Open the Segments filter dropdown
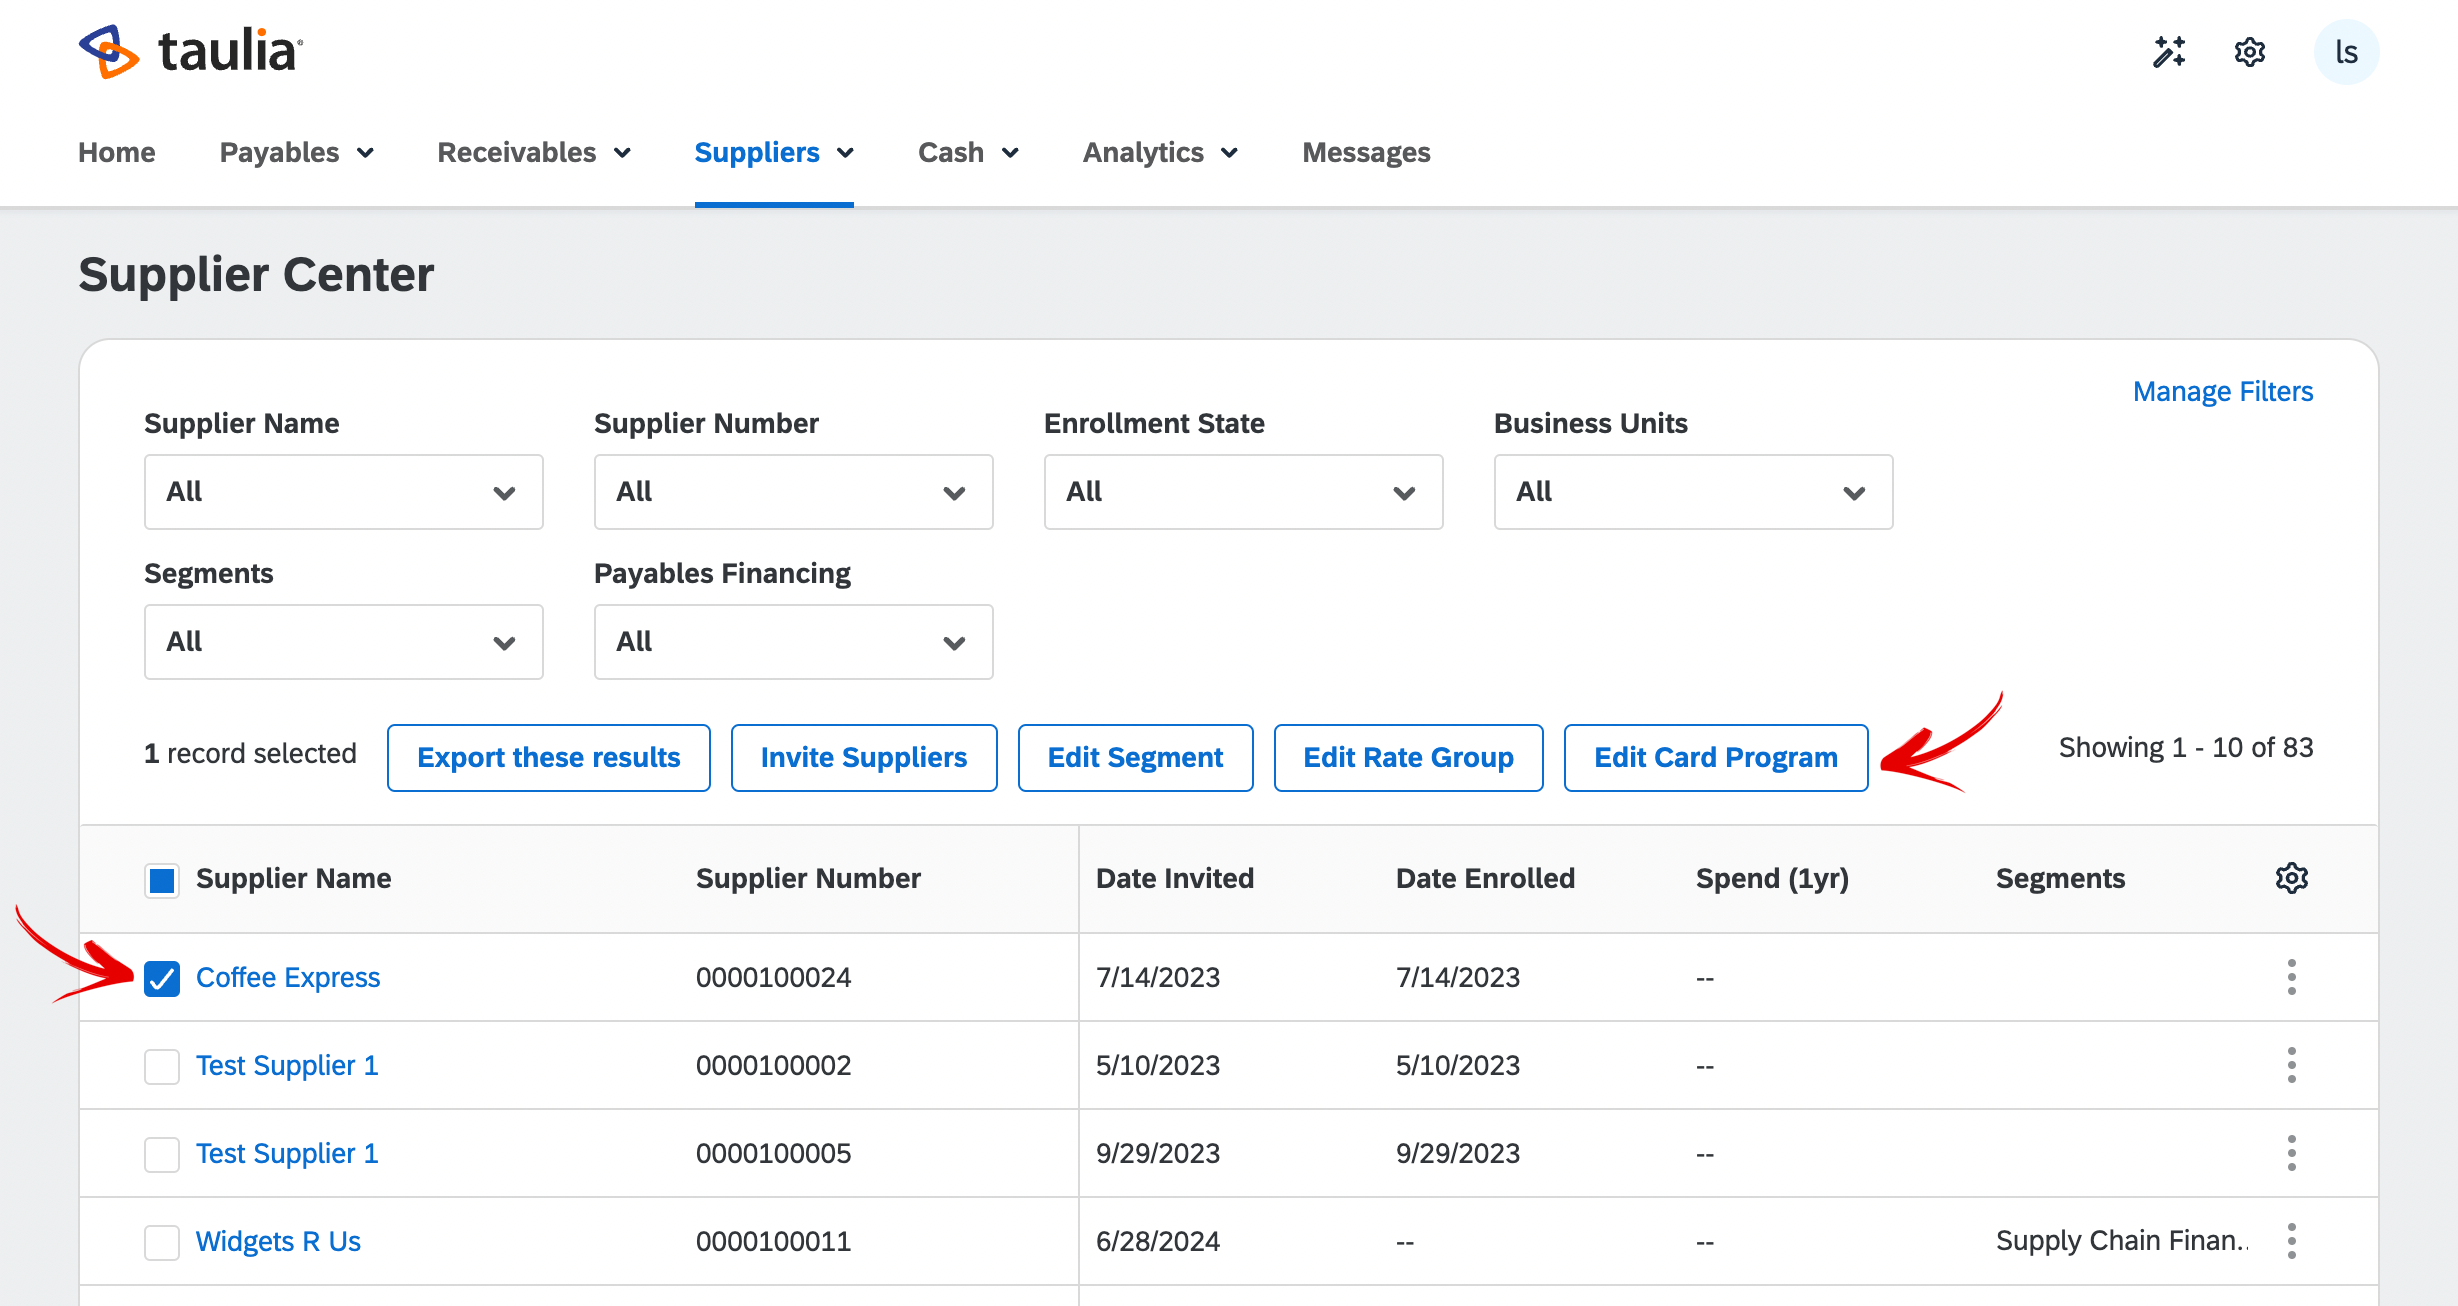Image resolution: width=2458 pixels, height=1306 pixels. (x=343, y=642)
